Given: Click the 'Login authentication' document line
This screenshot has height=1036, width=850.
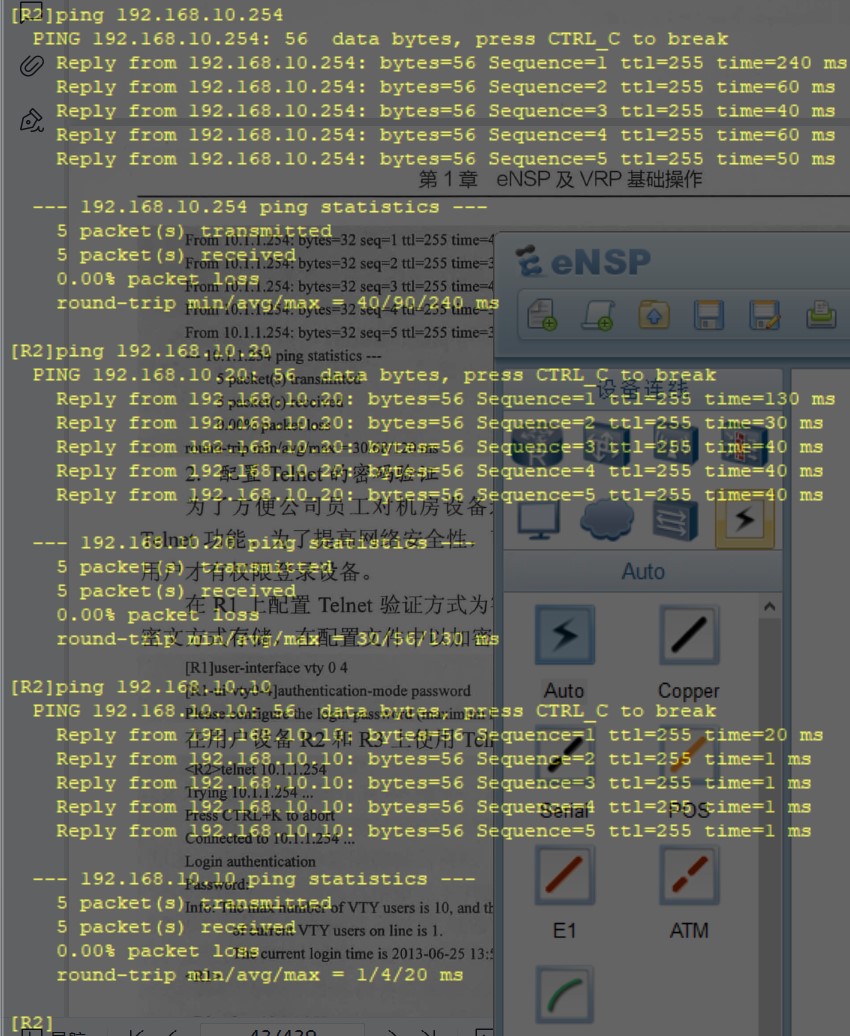Looking at the screenshot, I should click(250, 862).
